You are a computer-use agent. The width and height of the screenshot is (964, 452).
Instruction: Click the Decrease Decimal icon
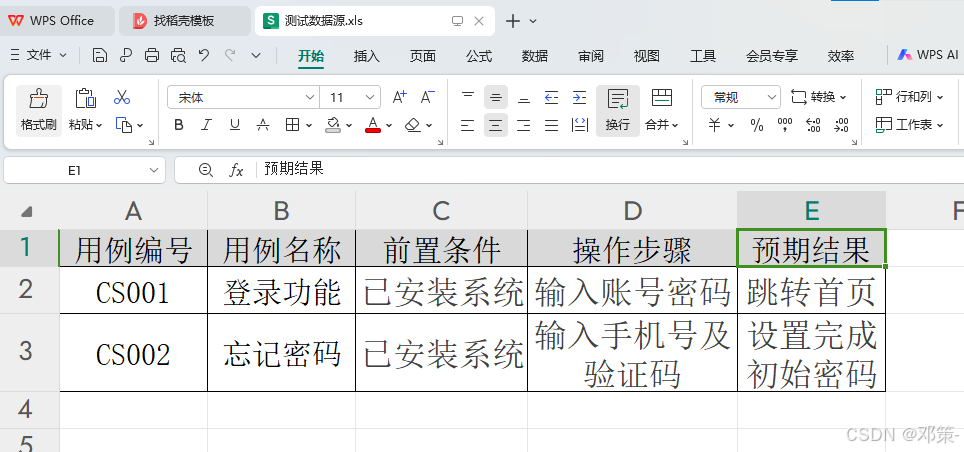(841, 125)
